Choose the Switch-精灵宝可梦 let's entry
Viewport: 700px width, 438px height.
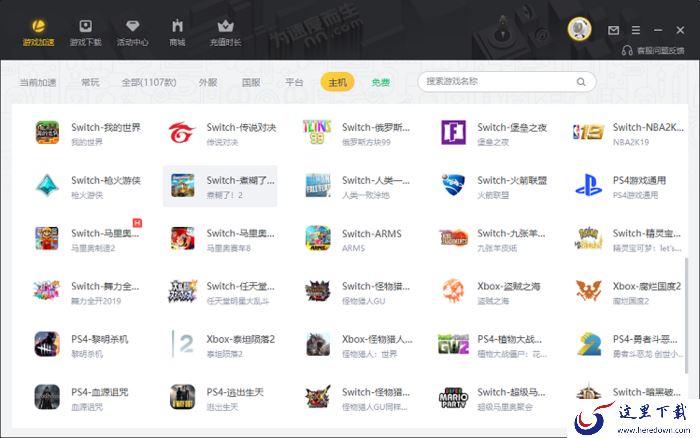coord(627,238)
